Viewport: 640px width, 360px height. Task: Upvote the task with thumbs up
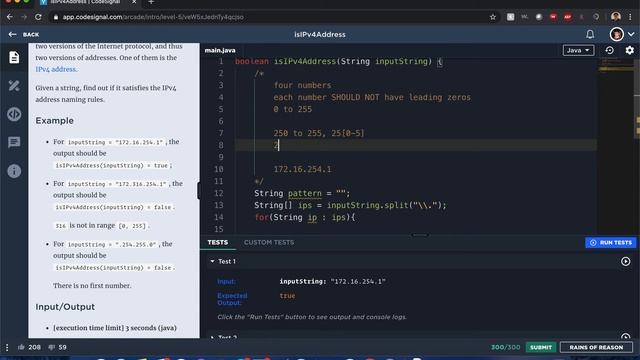[x=21, y=347]
